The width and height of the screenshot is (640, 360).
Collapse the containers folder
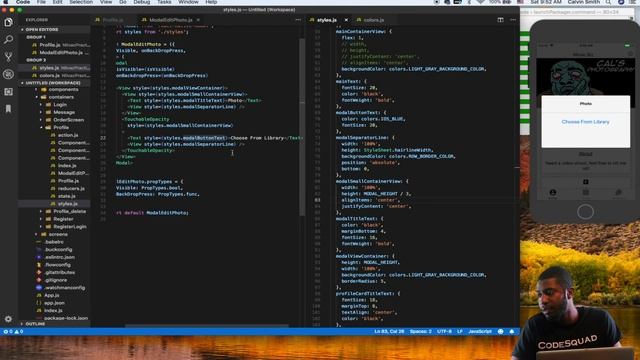[61, 97]
